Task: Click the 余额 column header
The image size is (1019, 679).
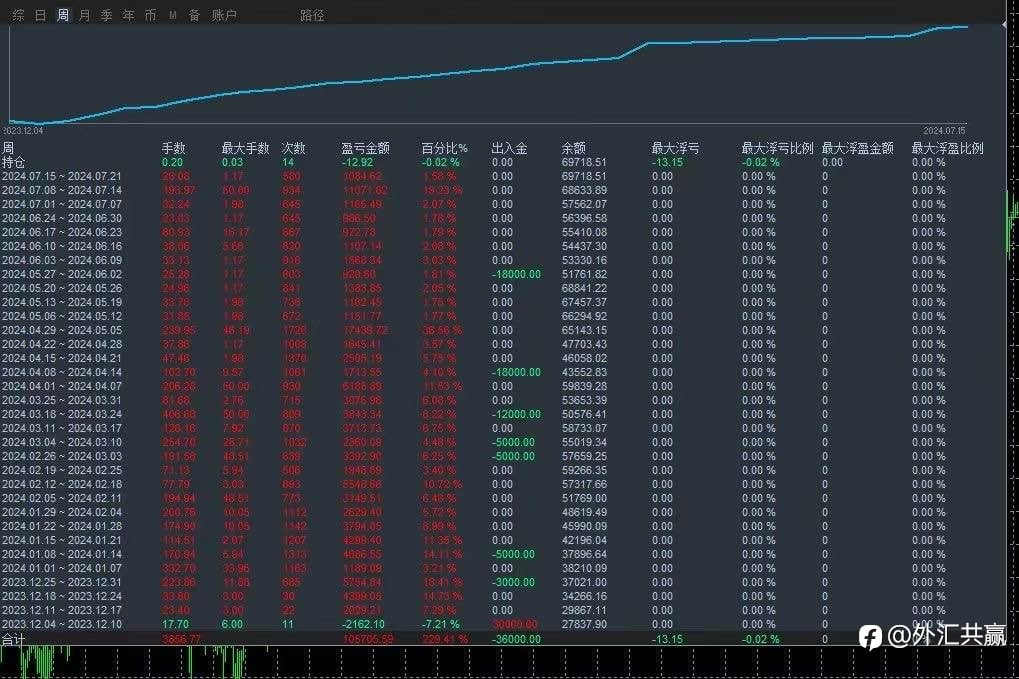Action: click(x=574, y=148)
